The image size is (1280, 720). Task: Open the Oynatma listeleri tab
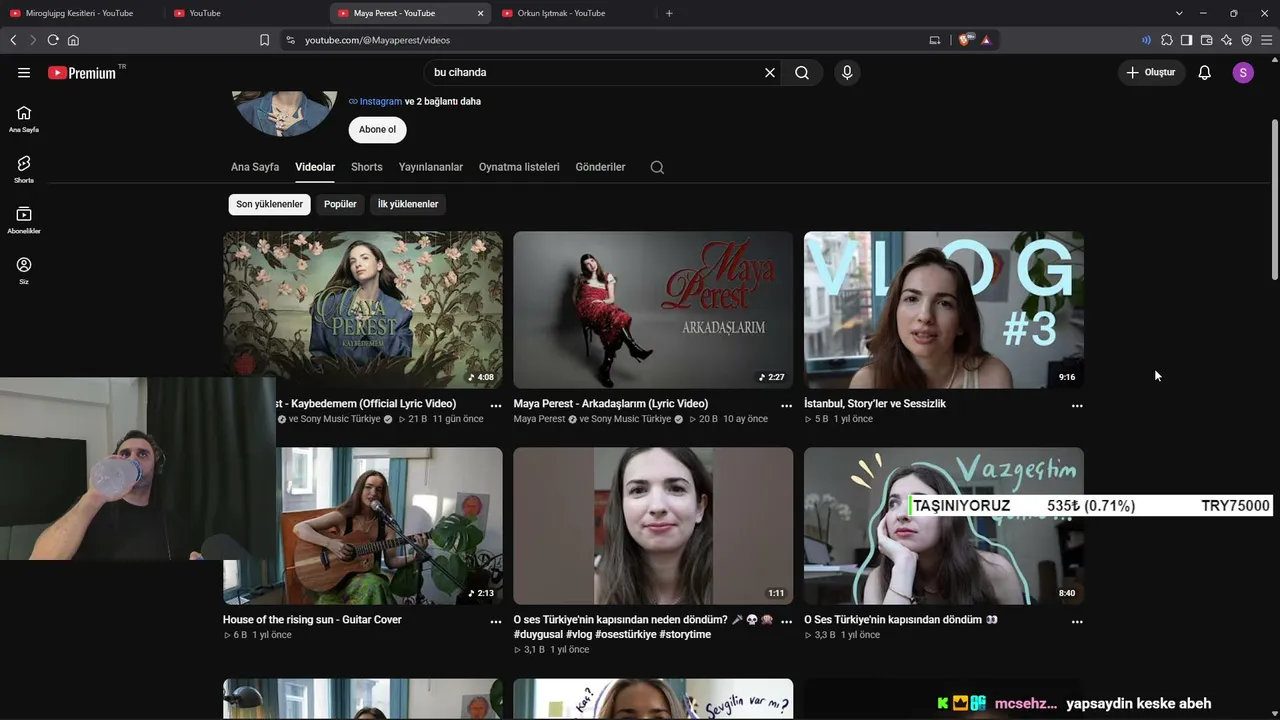point(519,167)
